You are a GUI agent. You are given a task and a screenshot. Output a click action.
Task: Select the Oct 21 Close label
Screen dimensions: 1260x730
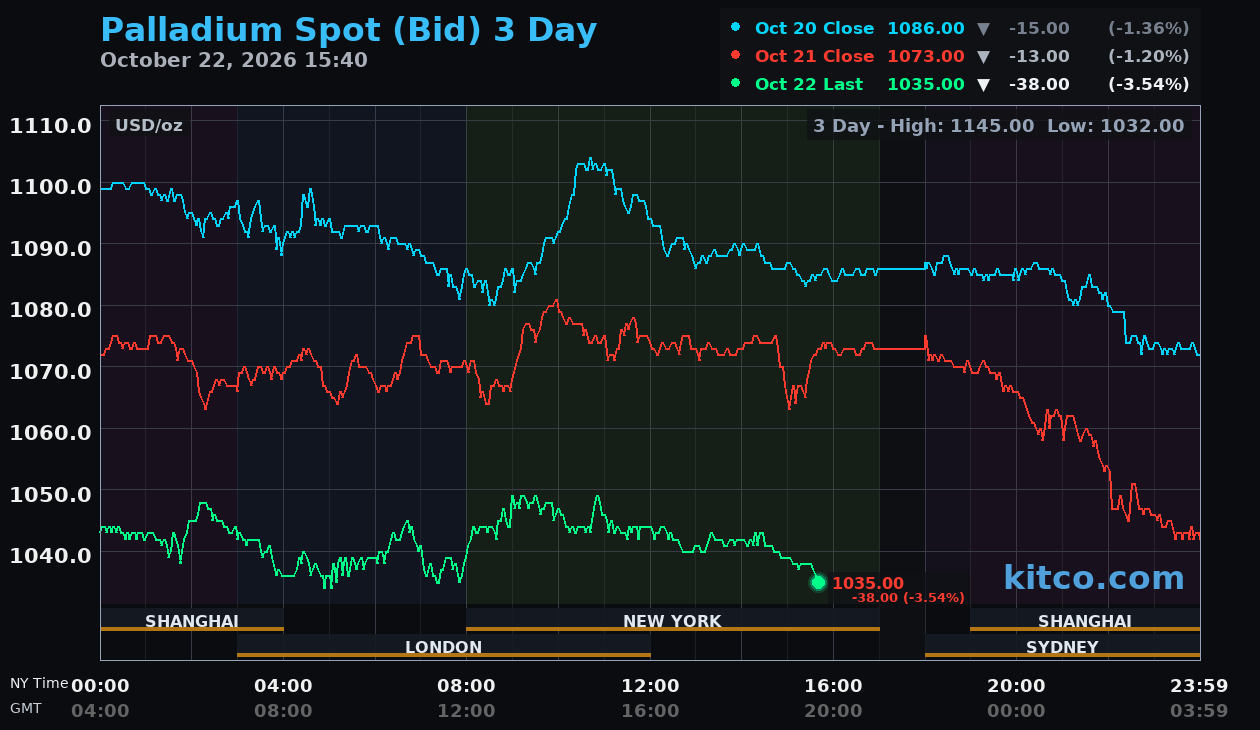[814, 56]
